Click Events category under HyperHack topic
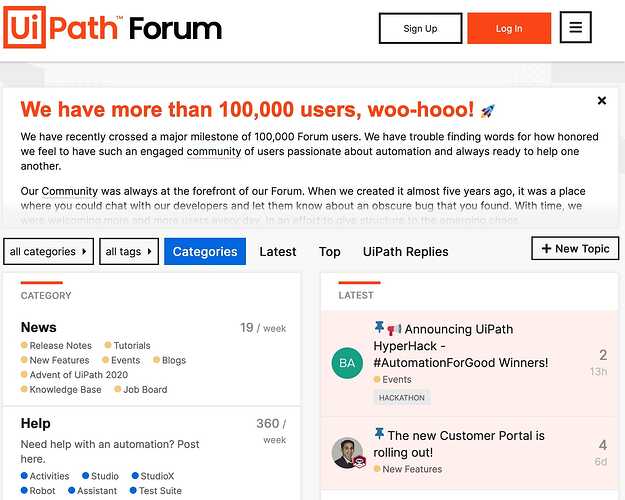The width and height of the screenshot is (625, 500). pos(393,379)
